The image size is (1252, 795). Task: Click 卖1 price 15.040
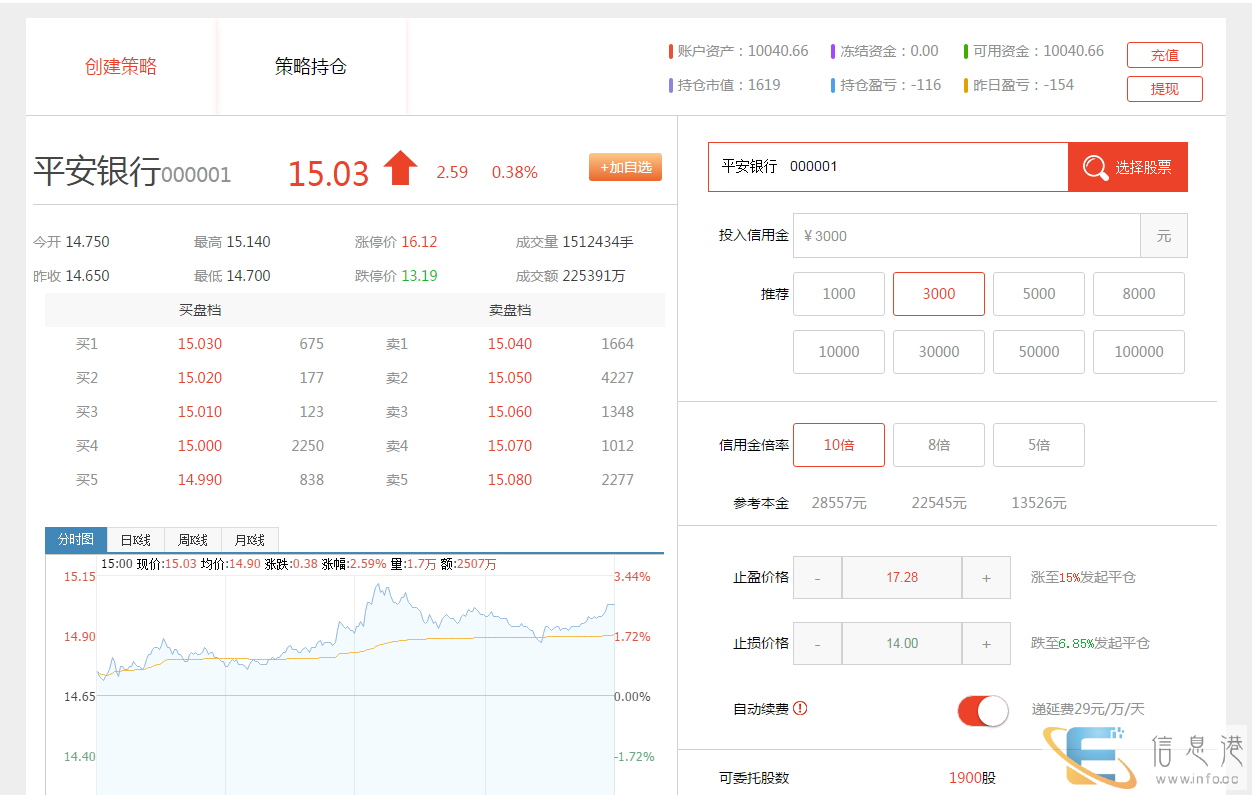pos(510,344)
